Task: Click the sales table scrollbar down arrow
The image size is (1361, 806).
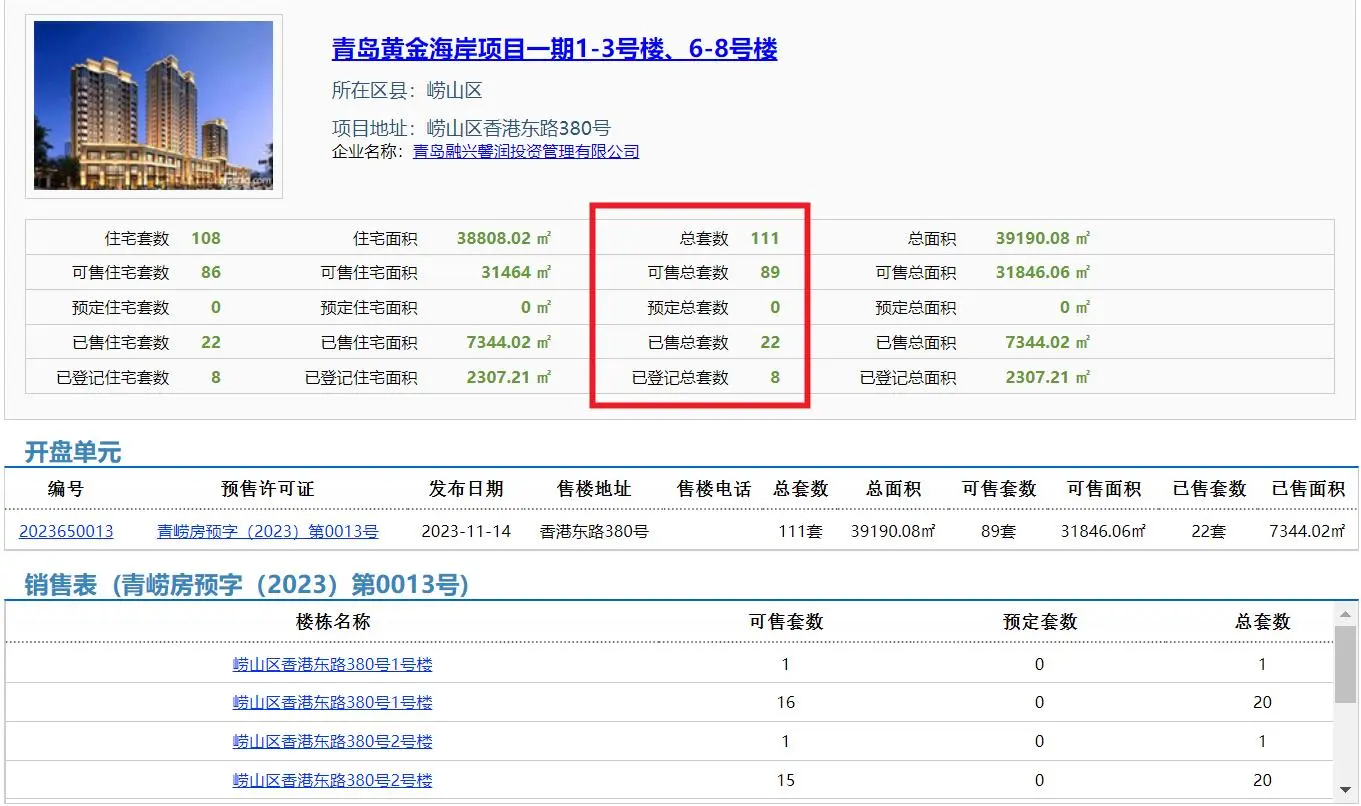Action: 1346,789
